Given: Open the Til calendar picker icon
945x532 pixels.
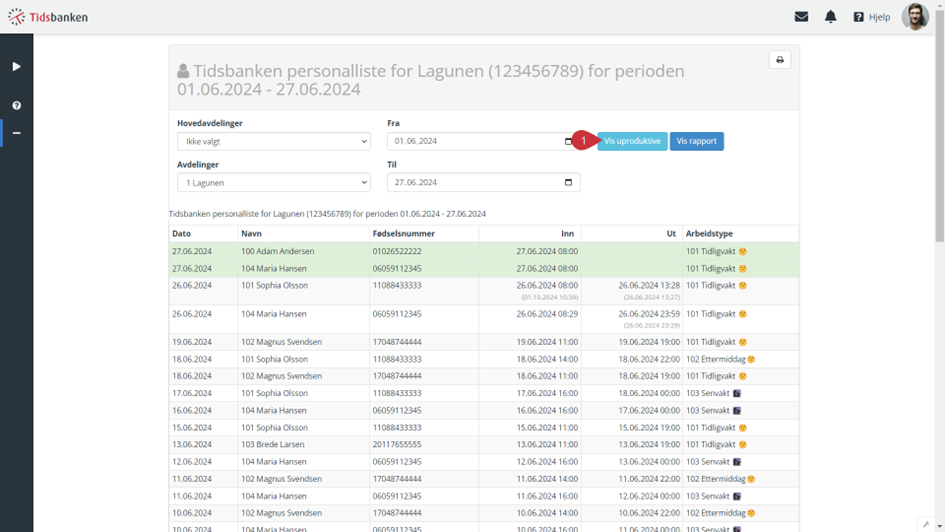Looking at the screenshot, I should click(x=568, y=183).
